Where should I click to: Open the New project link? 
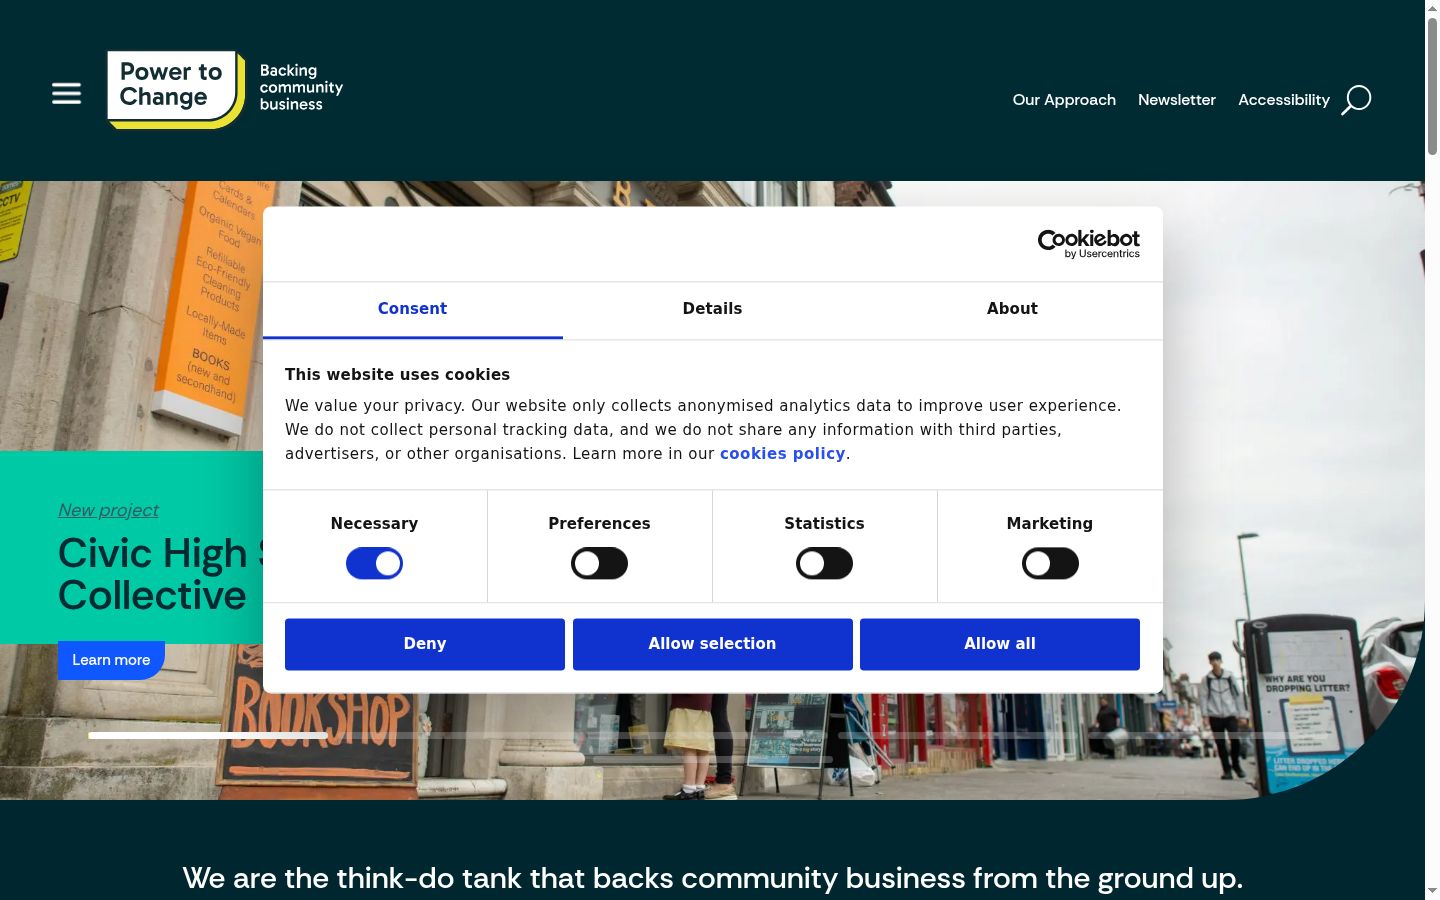[108, 510]
